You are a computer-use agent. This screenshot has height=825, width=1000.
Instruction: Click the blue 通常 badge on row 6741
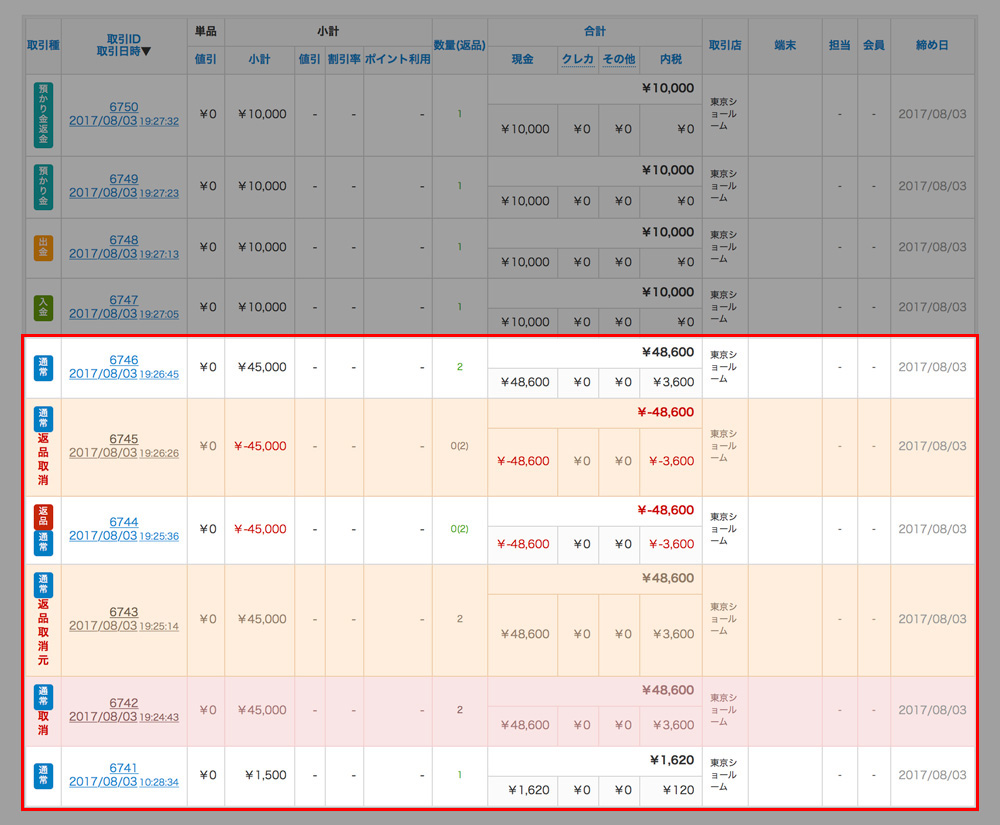(x=43, y=776)
